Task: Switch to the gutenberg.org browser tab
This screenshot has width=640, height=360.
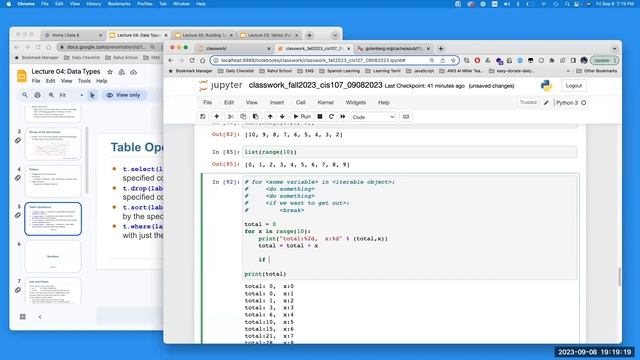Action: point(393,49)
